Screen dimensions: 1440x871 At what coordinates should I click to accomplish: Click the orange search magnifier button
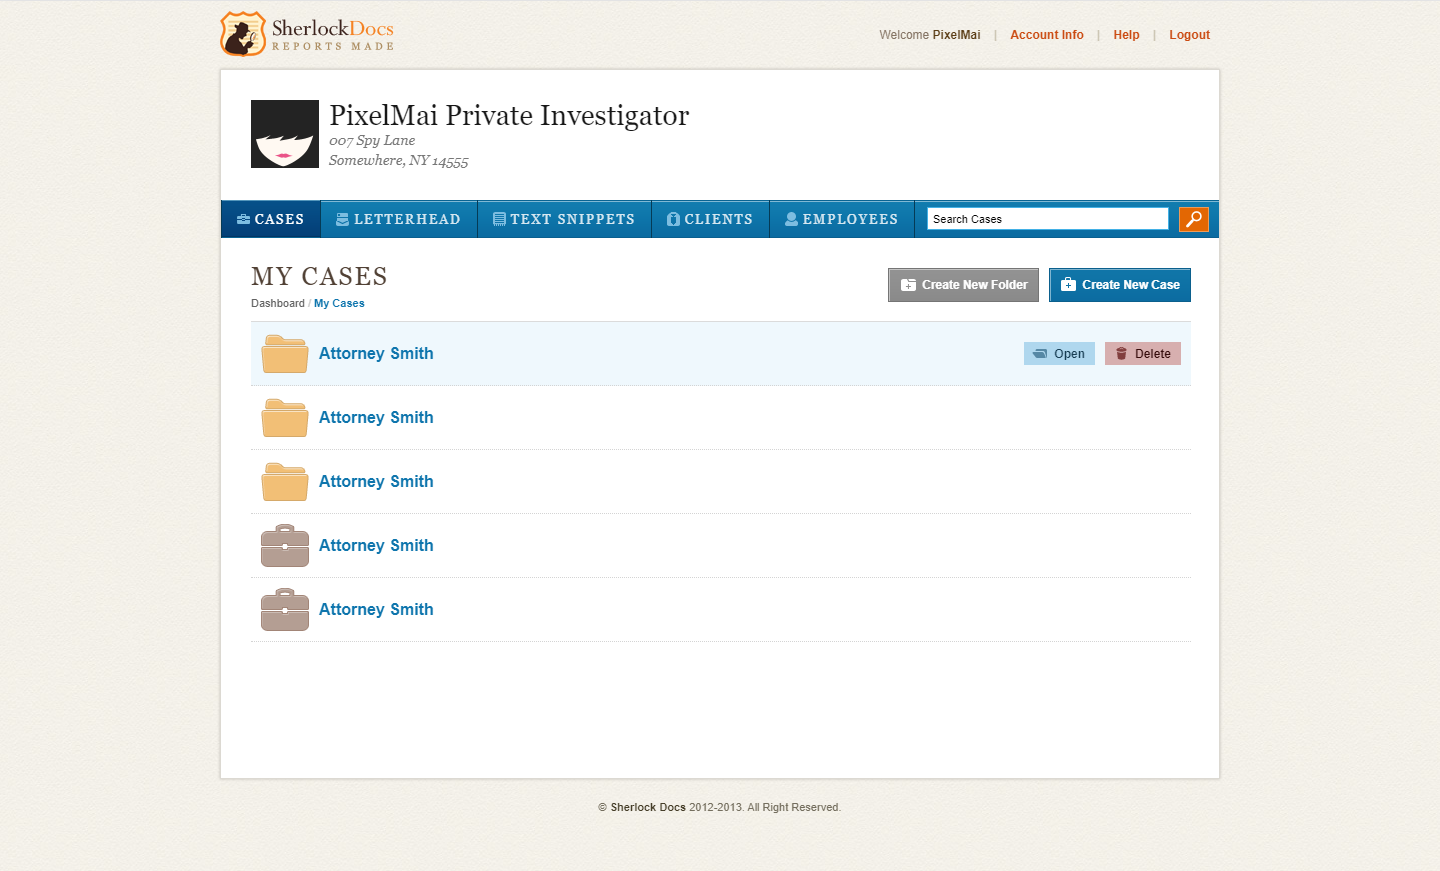coord(1194,219)
